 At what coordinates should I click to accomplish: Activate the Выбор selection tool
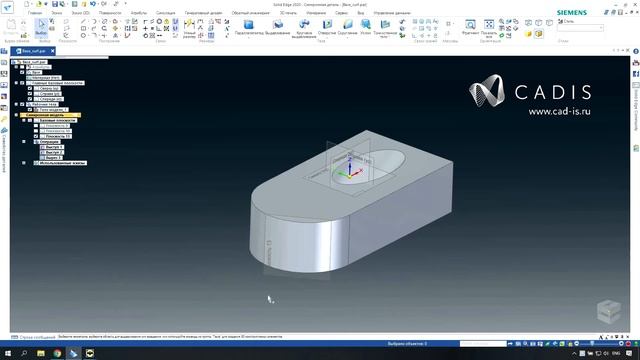click(x=41, y=29)
